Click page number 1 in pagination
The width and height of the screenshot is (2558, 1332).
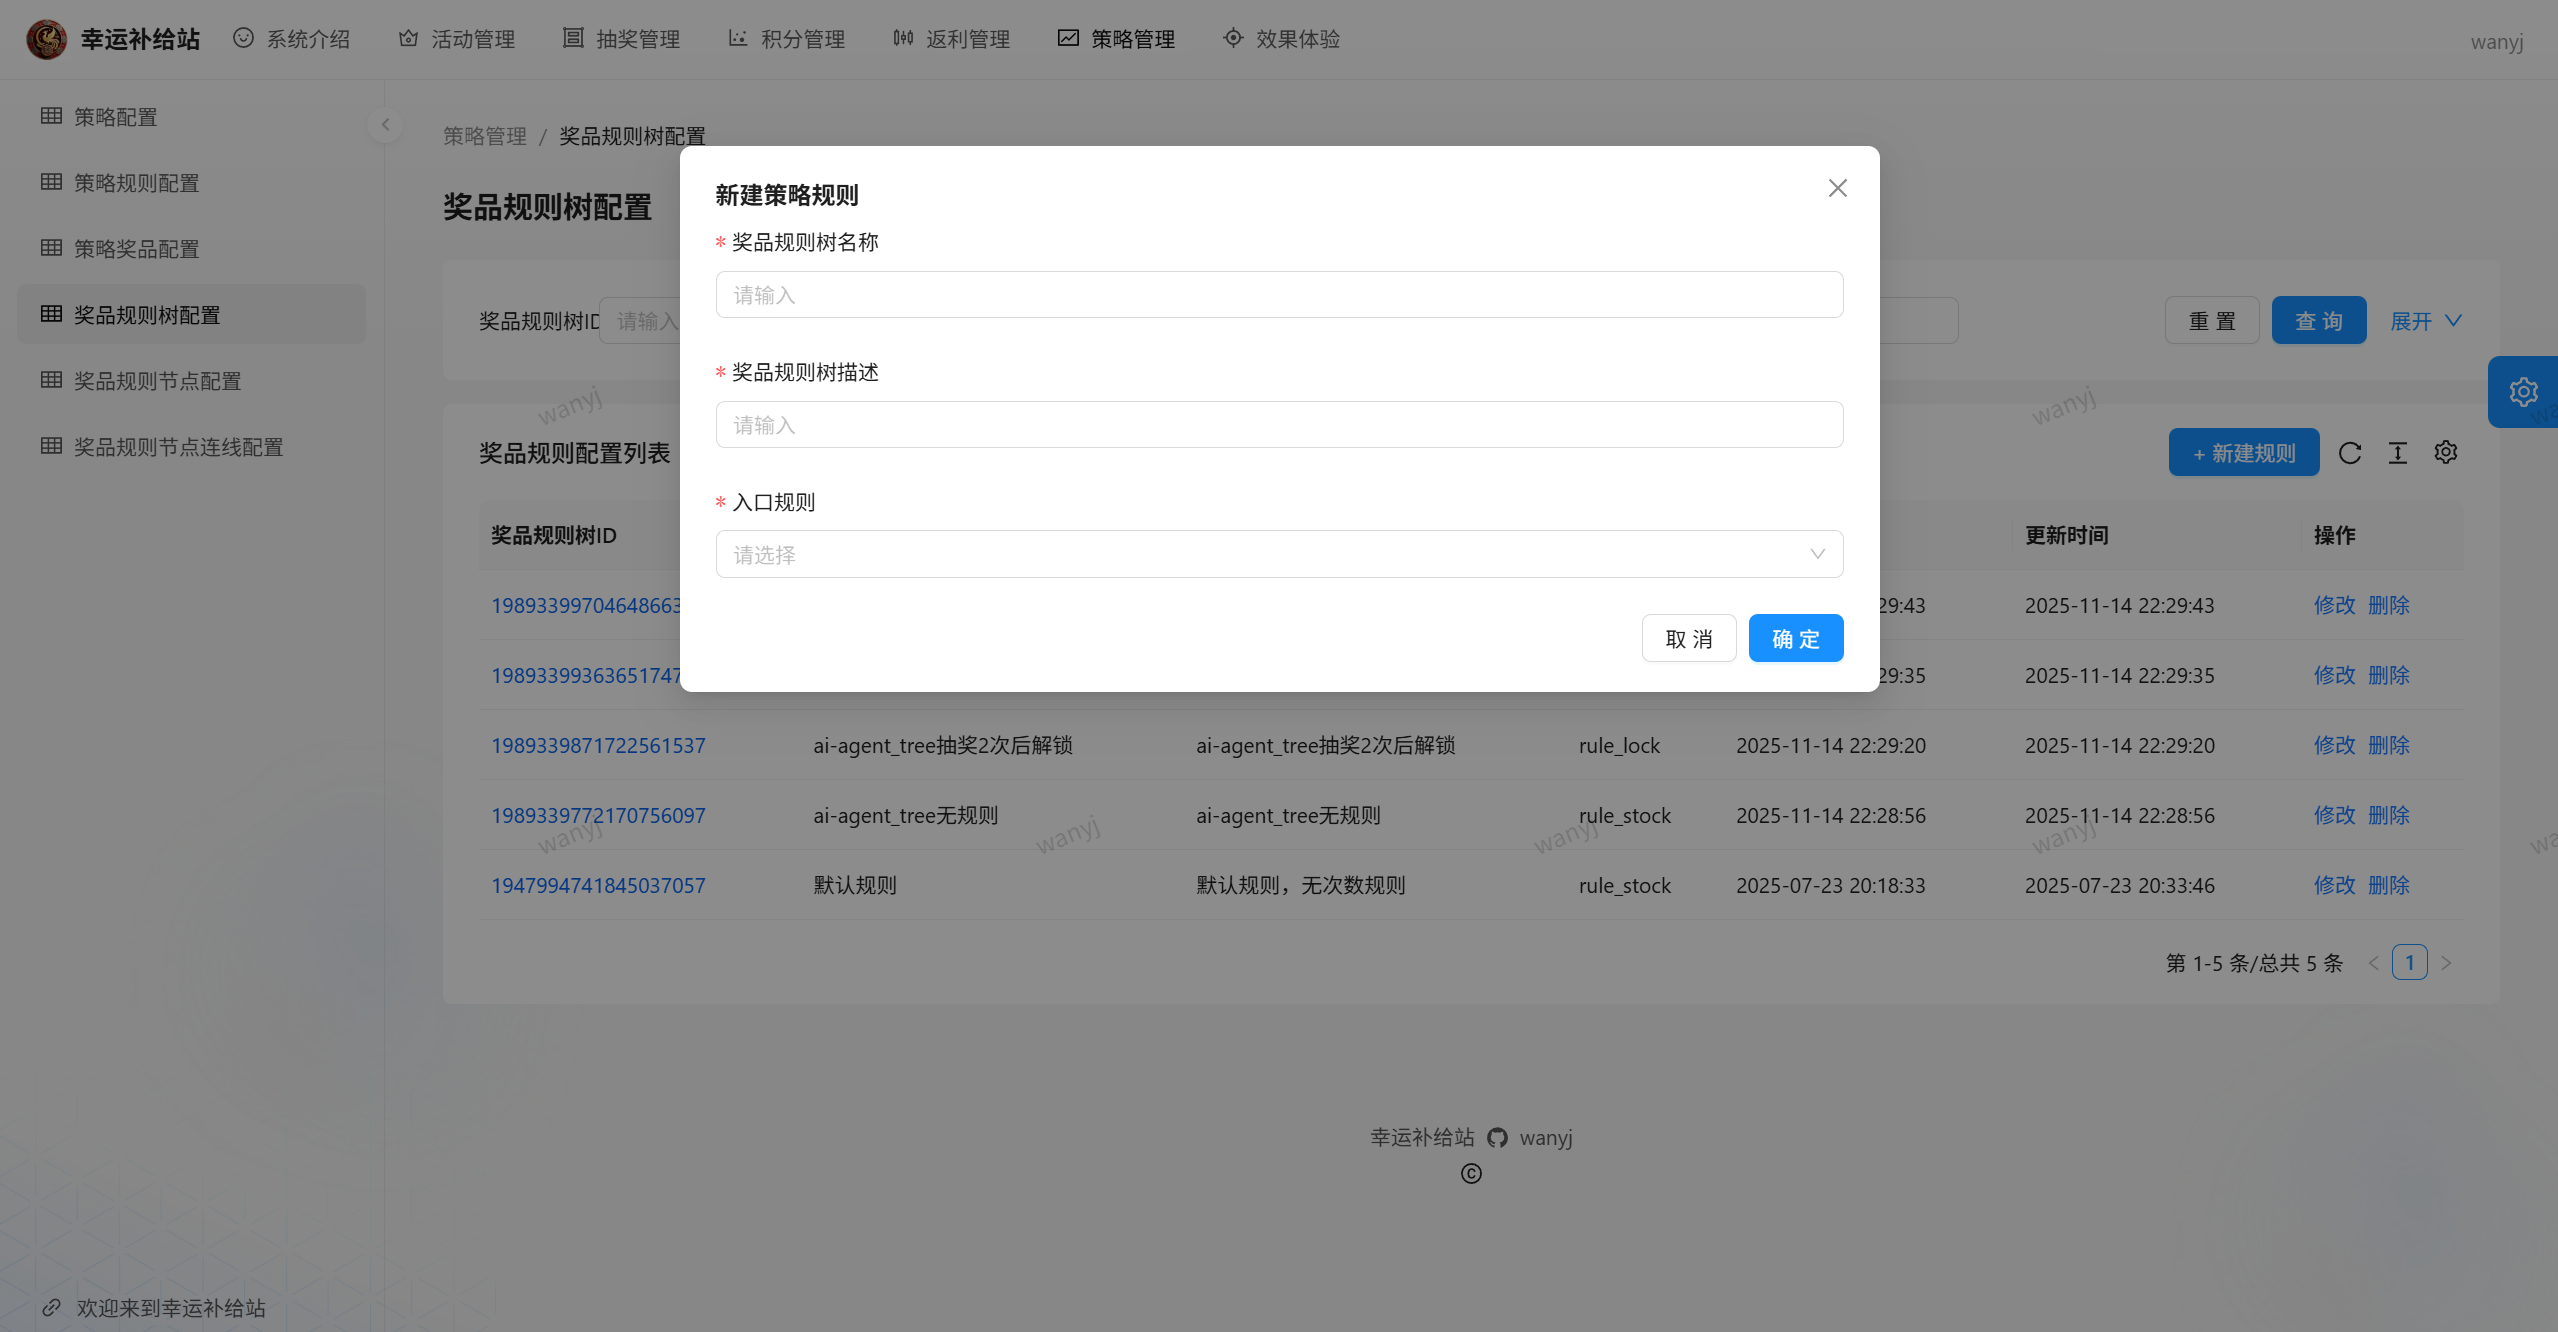(2409, 963)
